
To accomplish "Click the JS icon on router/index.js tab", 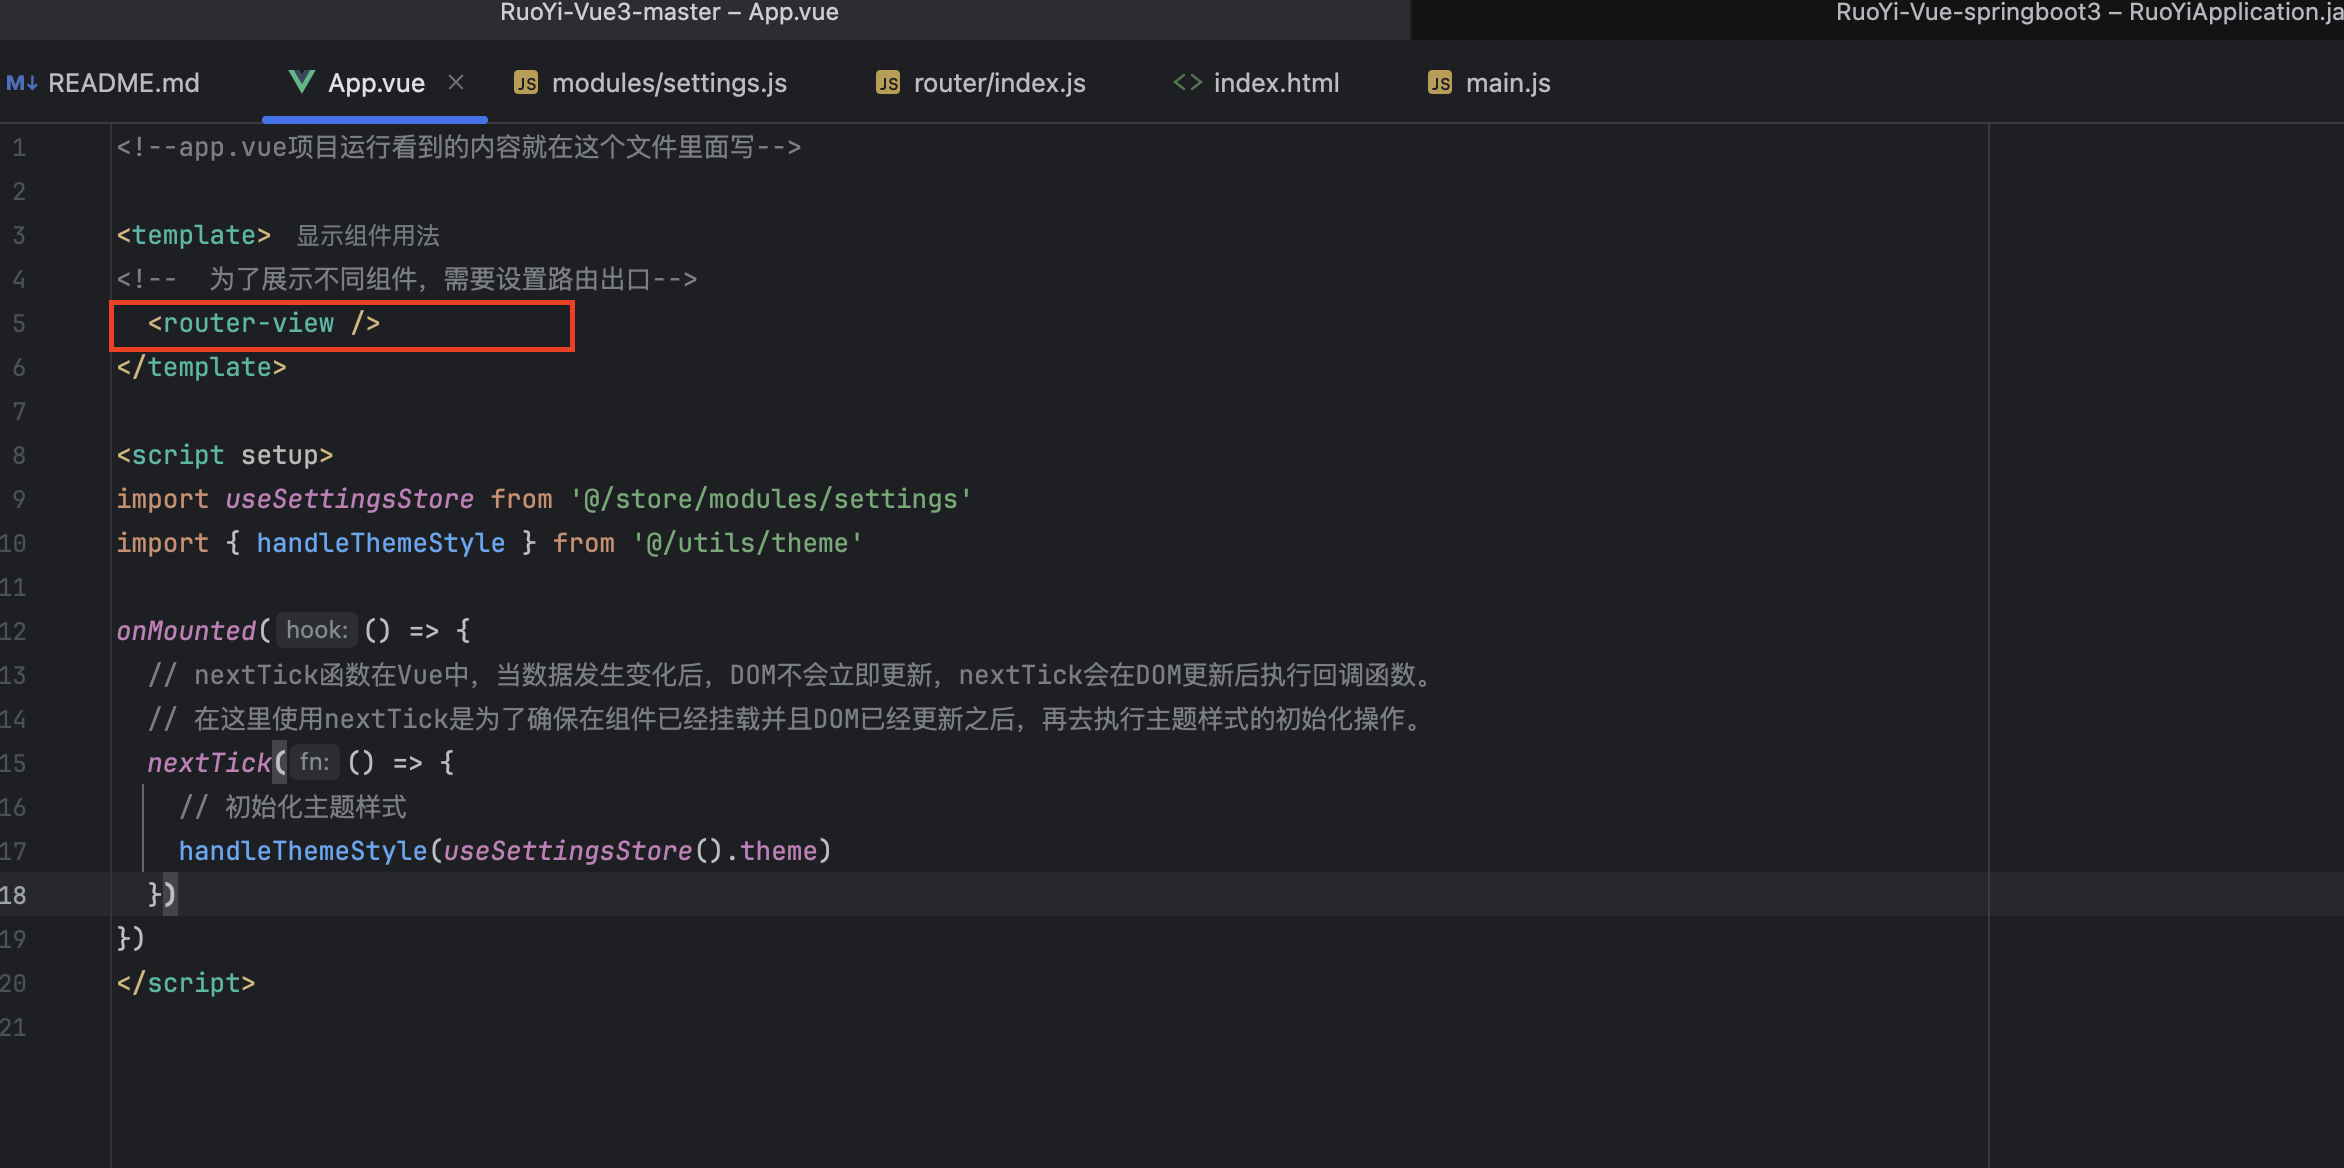I will point(888,83).
